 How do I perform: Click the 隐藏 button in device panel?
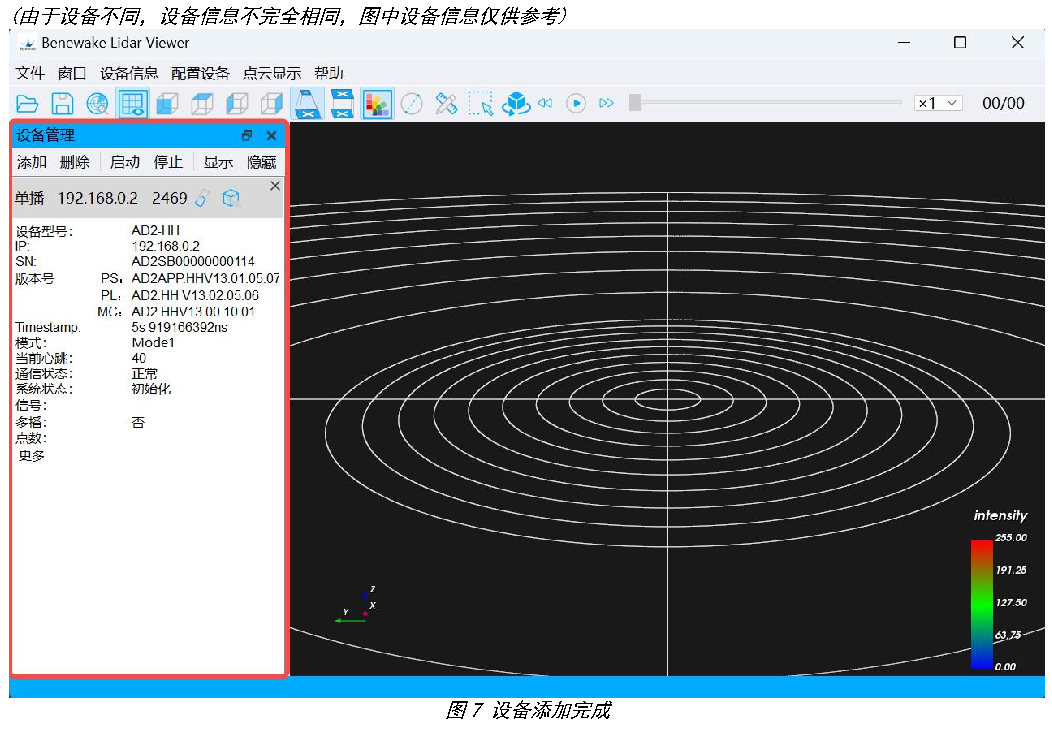click(x=262, y=162)
